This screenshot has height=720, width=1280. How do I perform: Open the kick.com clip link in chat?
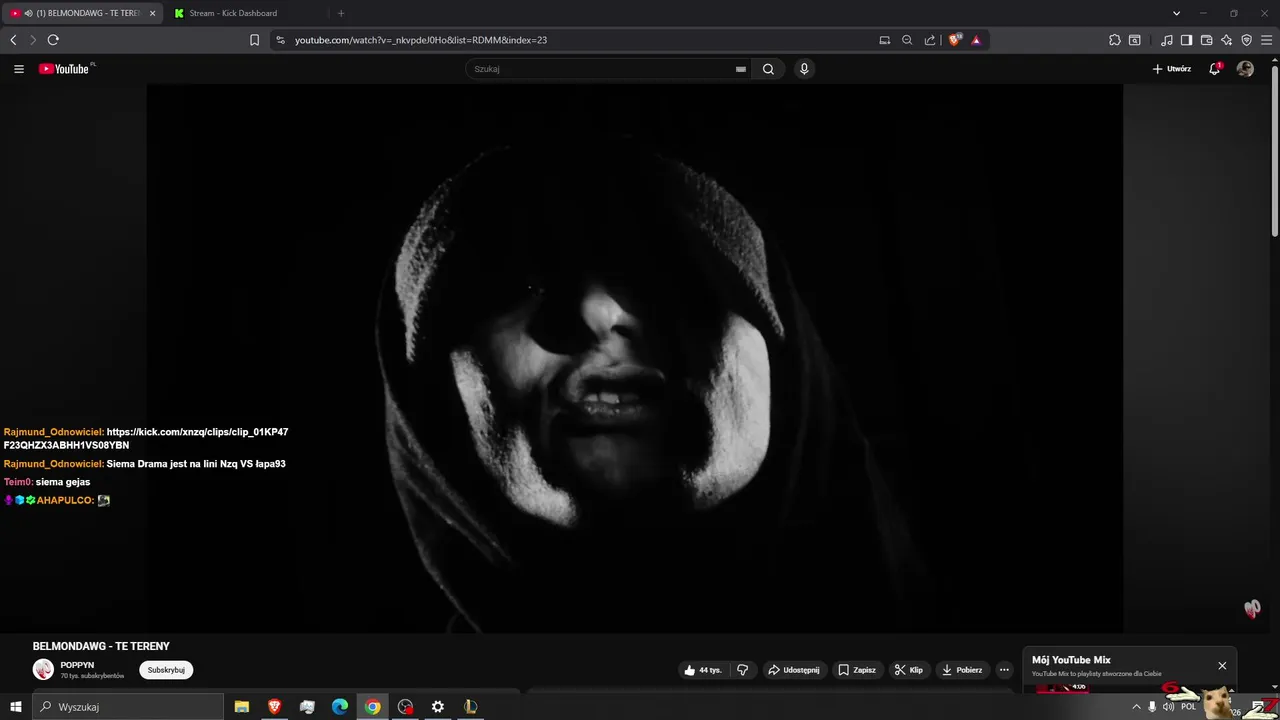(x=146, y=438)
